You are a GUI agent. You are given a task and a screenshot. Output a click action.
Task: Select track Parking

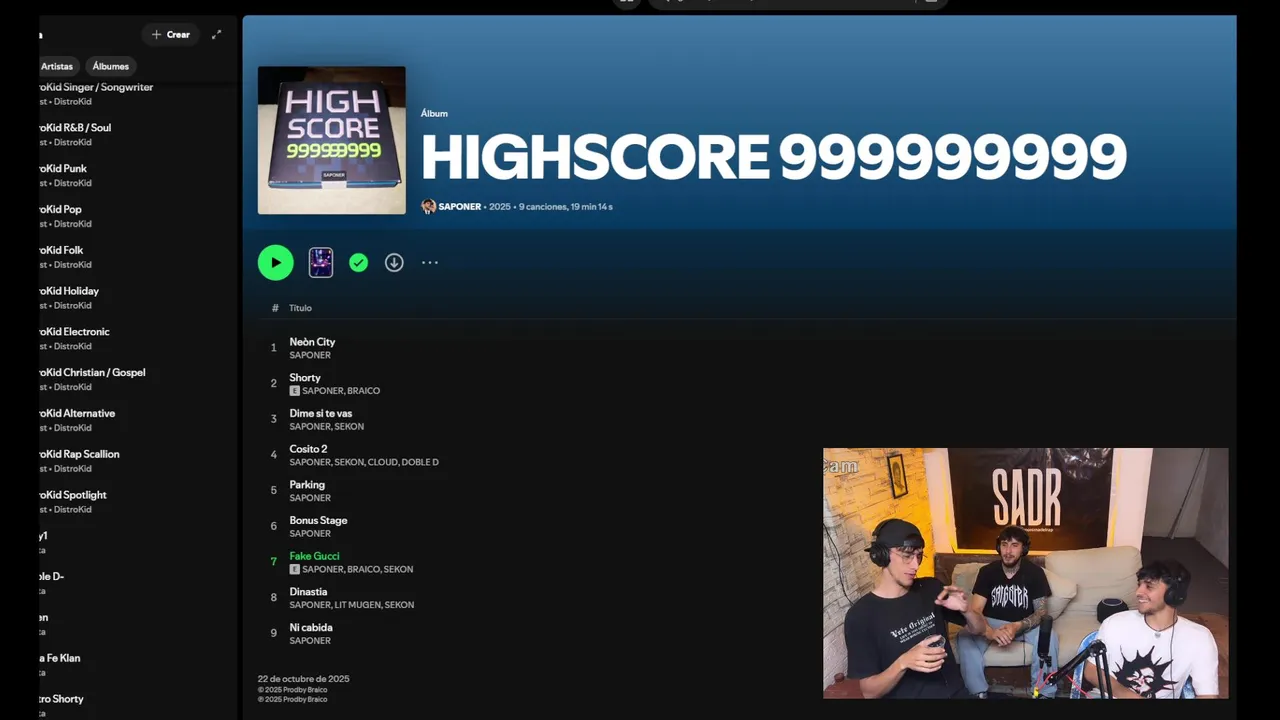click(x=307, y=485)
